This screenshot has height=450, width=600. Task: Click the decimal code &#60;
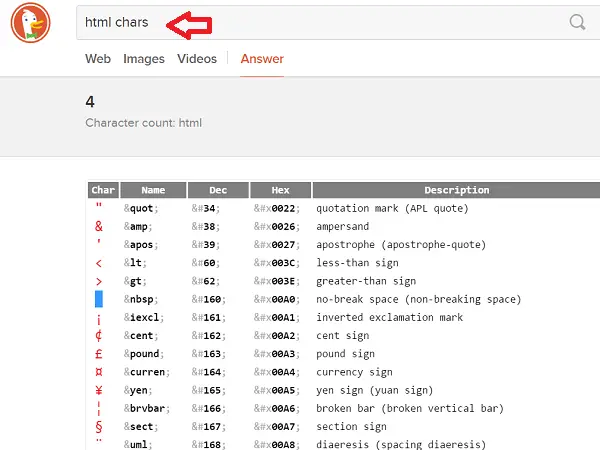[206, 263]
